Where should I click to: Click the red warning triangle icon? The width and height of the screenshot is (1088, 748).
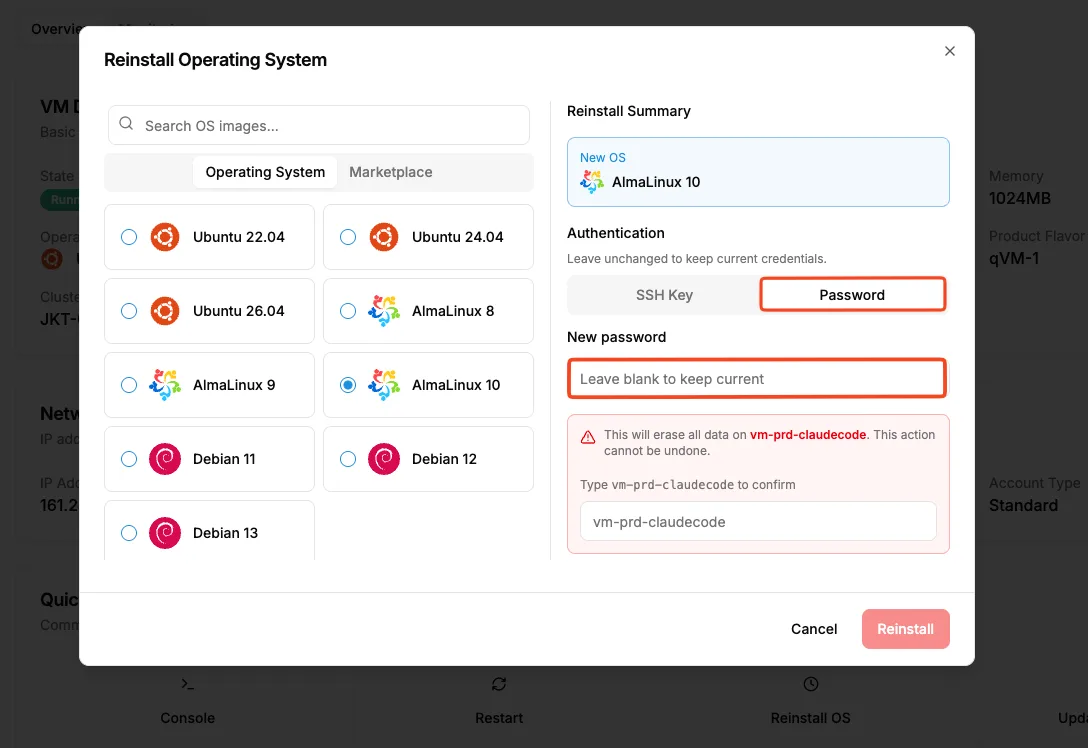(588, 437)
